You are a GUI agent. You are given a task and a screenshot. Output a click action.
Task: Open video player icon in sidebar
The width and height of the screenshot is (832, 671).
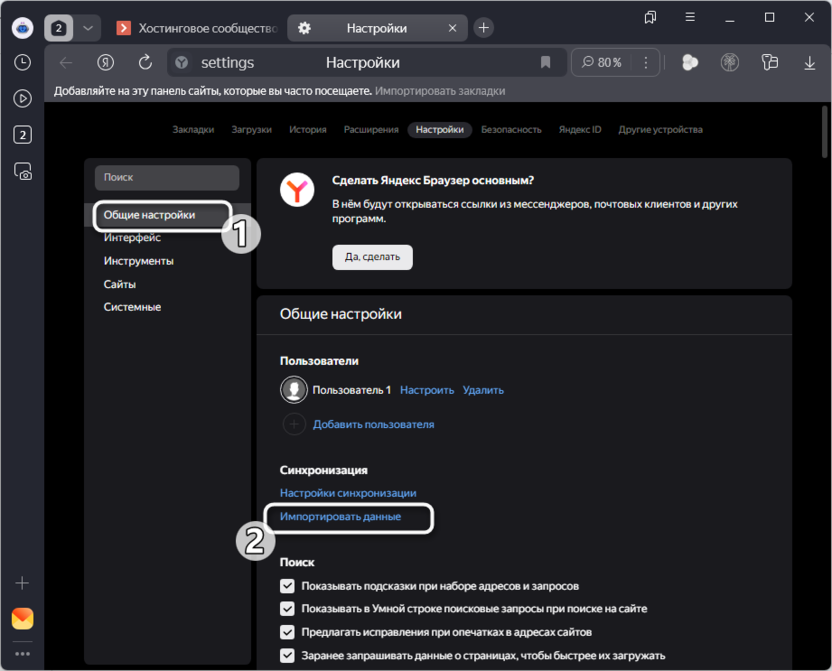pyautogui.click(x=22, y=99)
